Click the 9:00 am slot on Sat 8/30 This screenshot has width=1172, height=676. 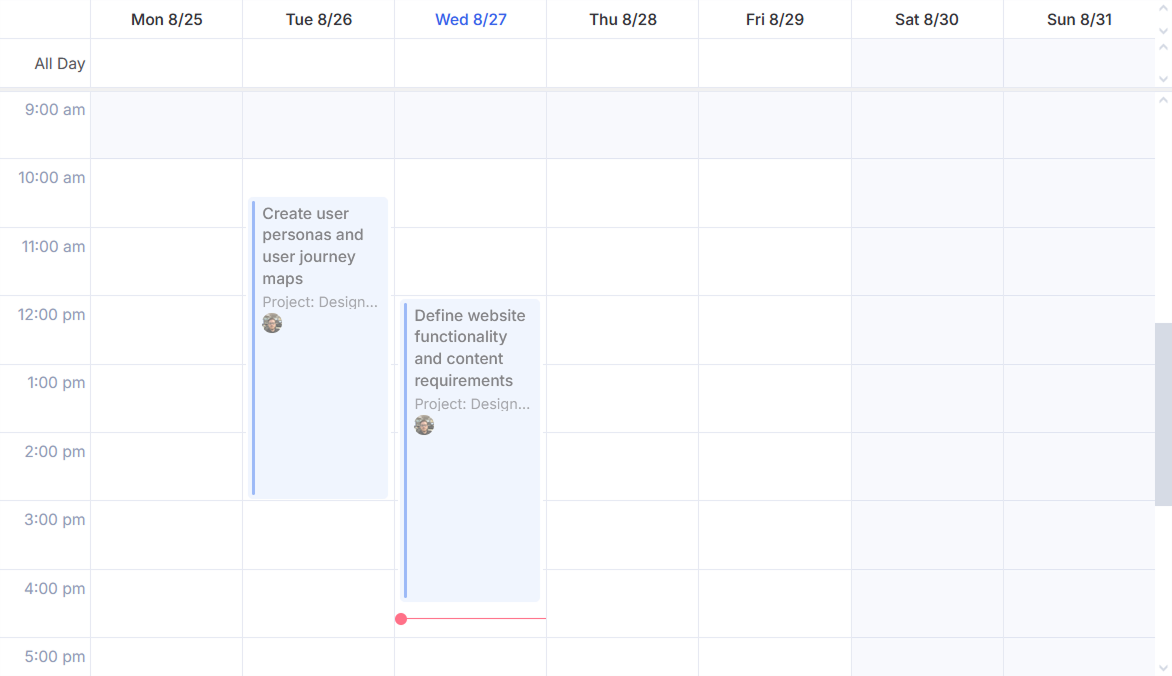tap(927, 125)
